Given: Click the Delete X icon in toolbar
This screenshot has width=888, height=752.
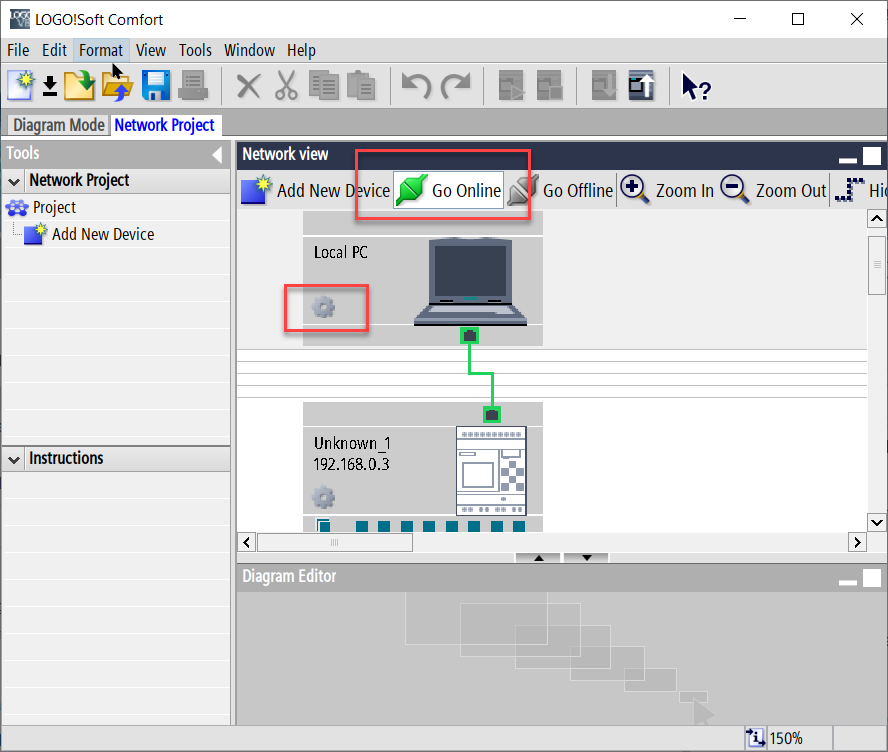Looking at the screenshot, I should (248, 87).
